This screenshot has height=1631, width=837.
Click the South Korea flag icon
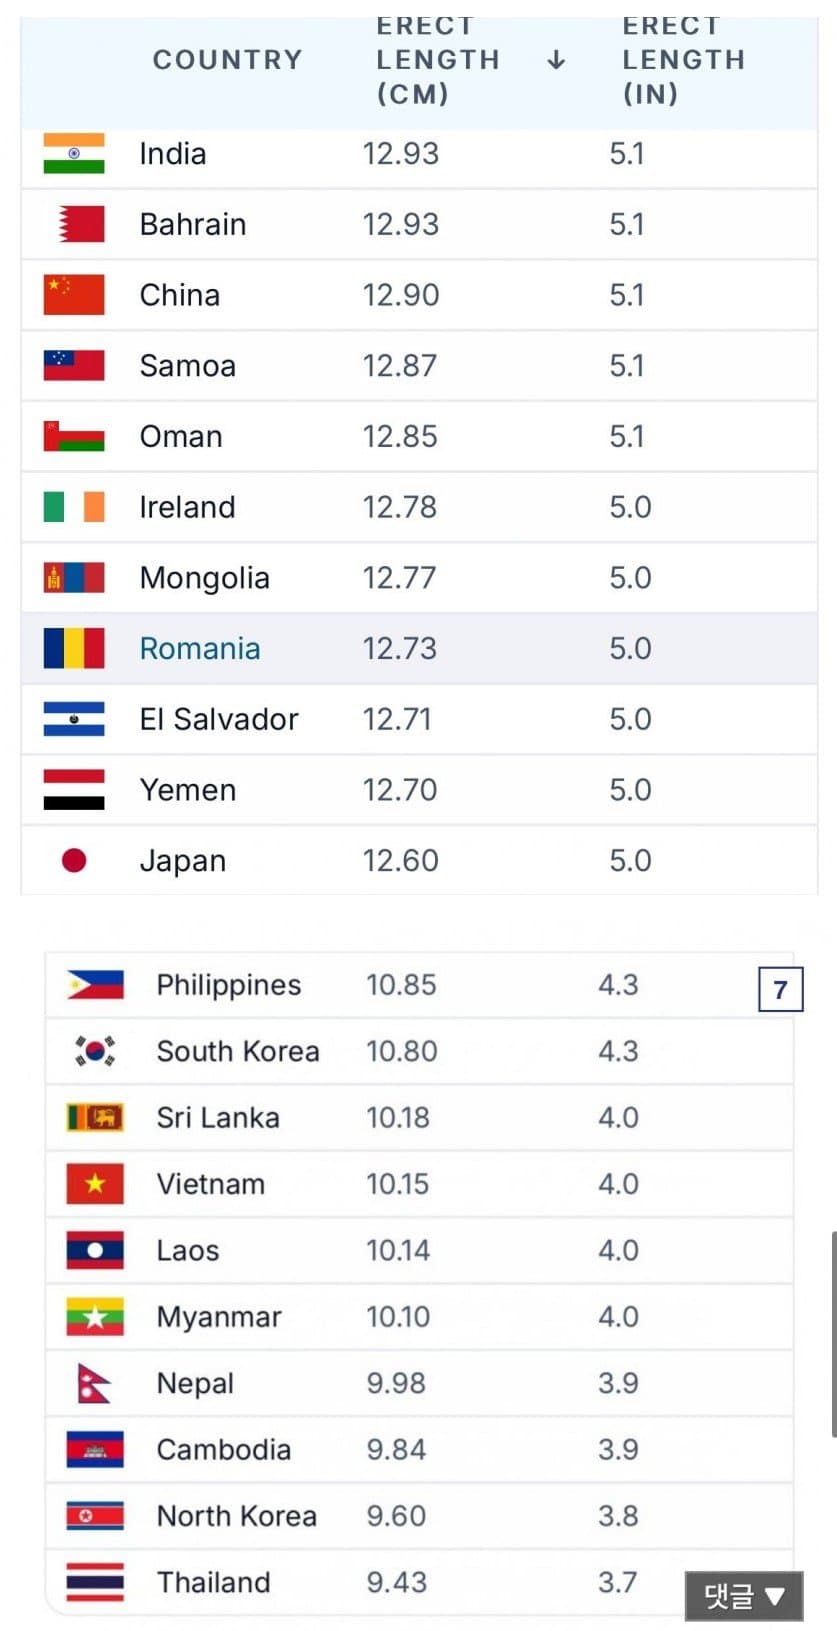point(95,1051)
